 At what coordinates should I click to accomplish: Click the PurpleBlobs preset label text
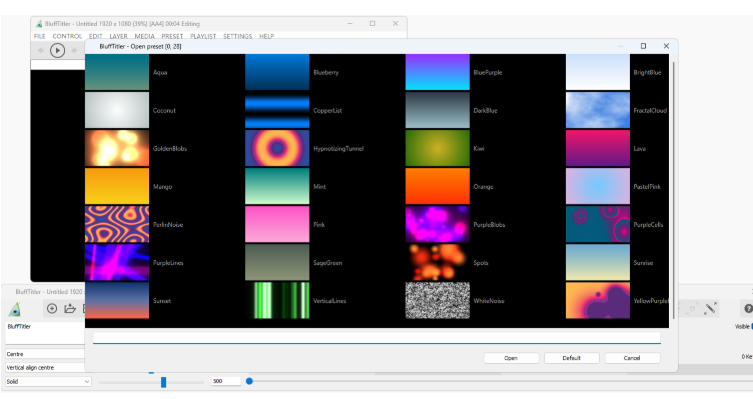point(489,225)
